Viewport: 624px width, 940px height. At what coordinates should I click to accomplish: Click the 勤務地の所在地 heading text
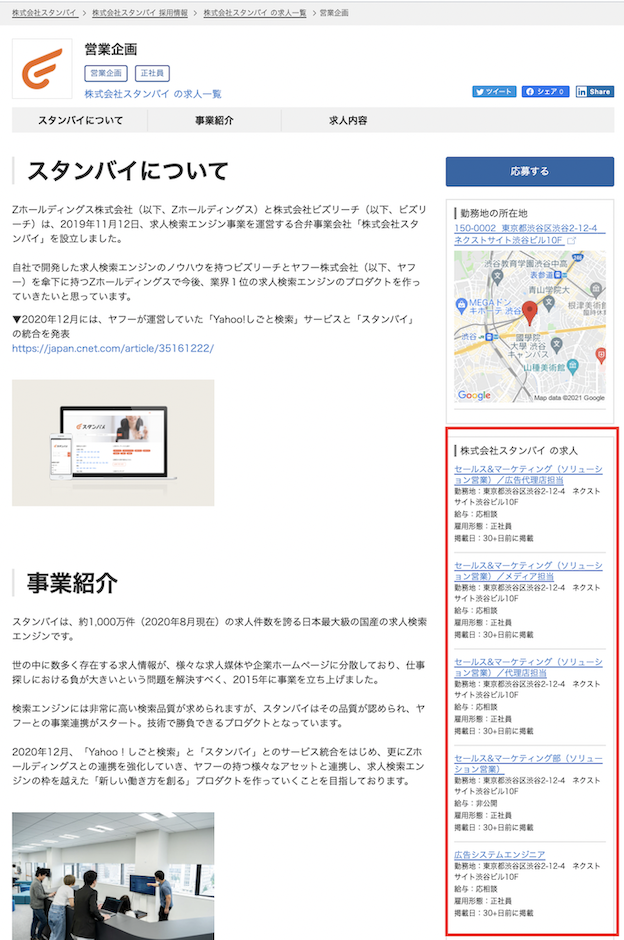pyautogui.click(x=494, y=213)
